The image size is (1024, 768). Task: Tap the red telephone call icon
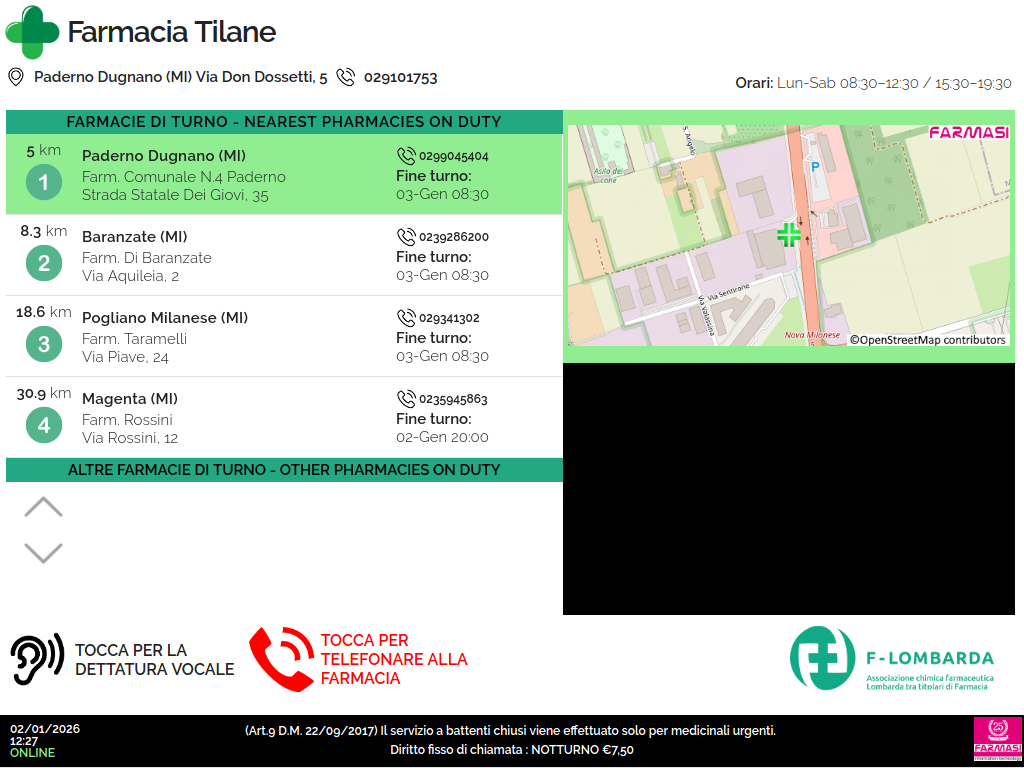(x=280, y=659)
